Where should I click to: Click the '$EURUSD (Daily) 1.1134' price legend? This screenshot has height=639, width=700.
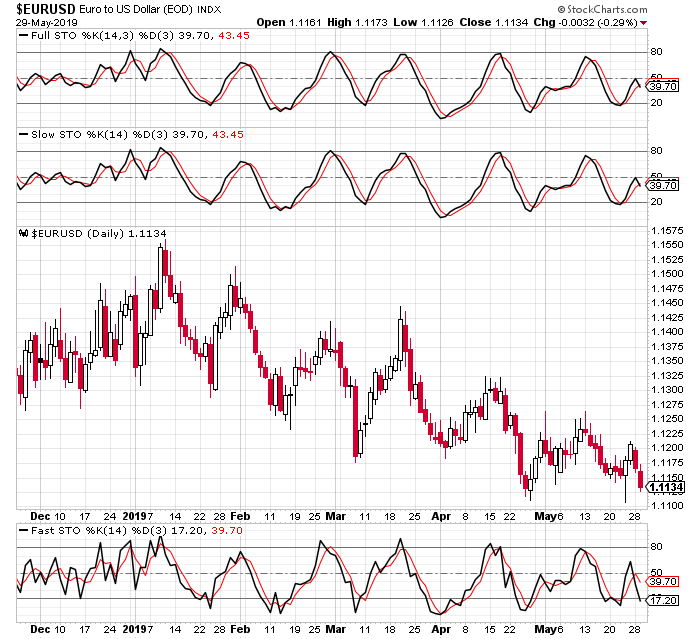99,234
